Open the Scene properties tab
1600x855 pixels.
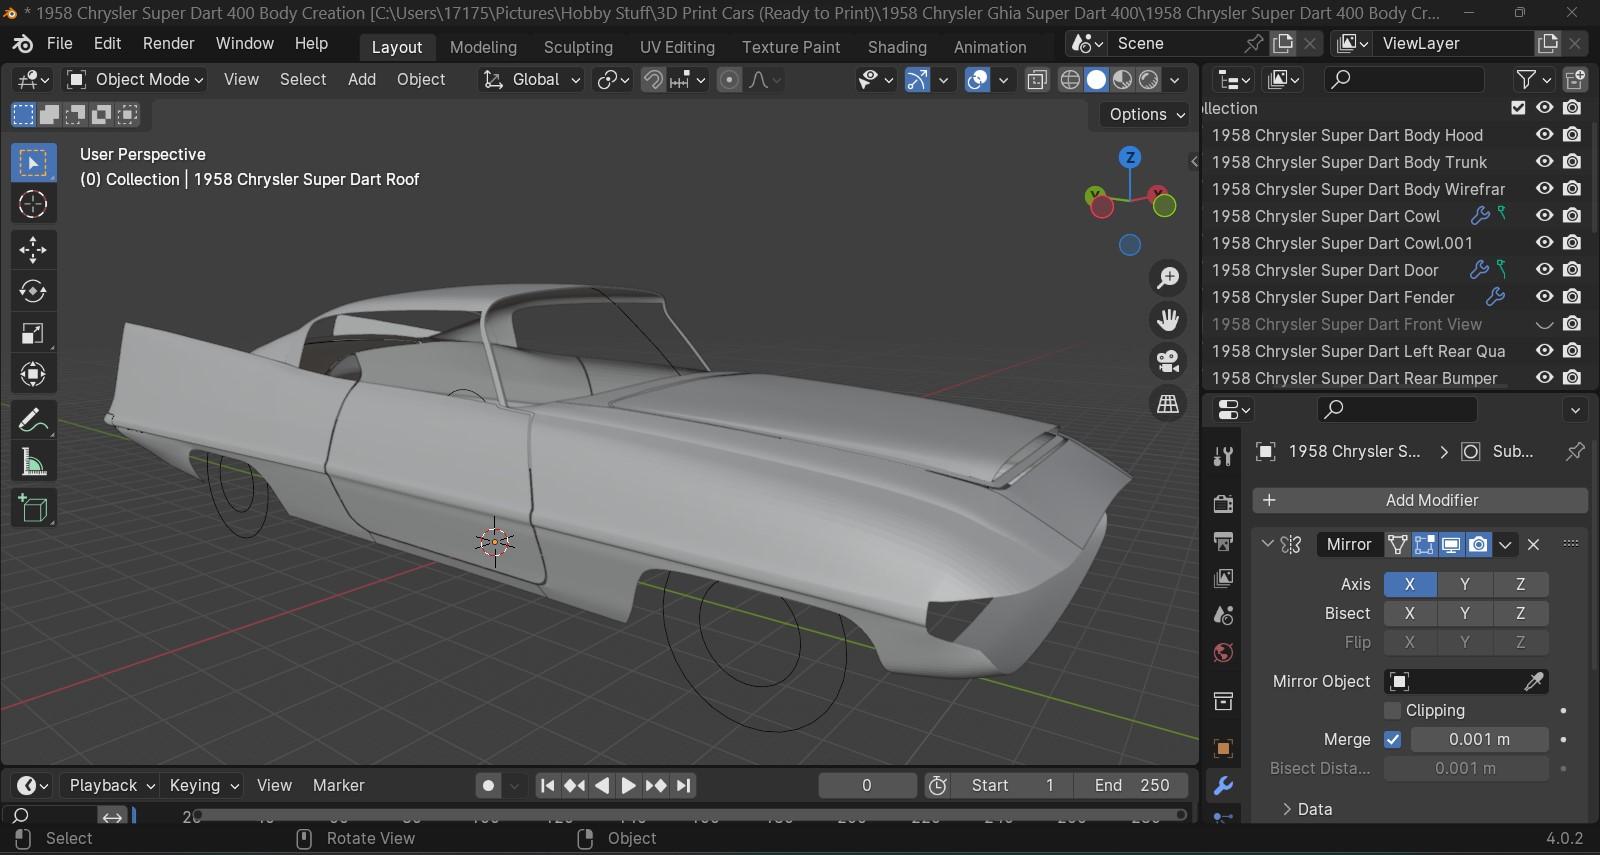pyautogui.click(x=1223, y=615)
